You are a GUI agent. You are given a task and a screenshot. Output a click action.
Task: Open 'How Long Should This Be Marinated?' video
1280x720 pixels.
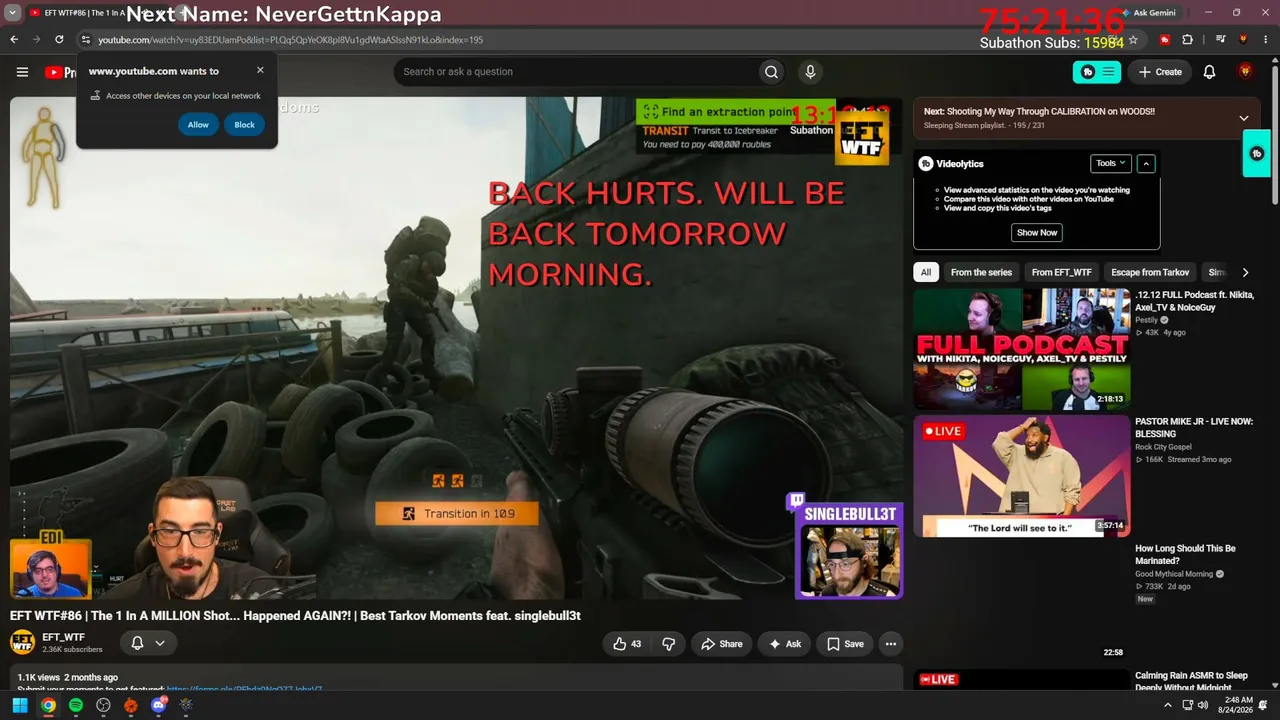pyautogui.click(x=1185, y=555)
